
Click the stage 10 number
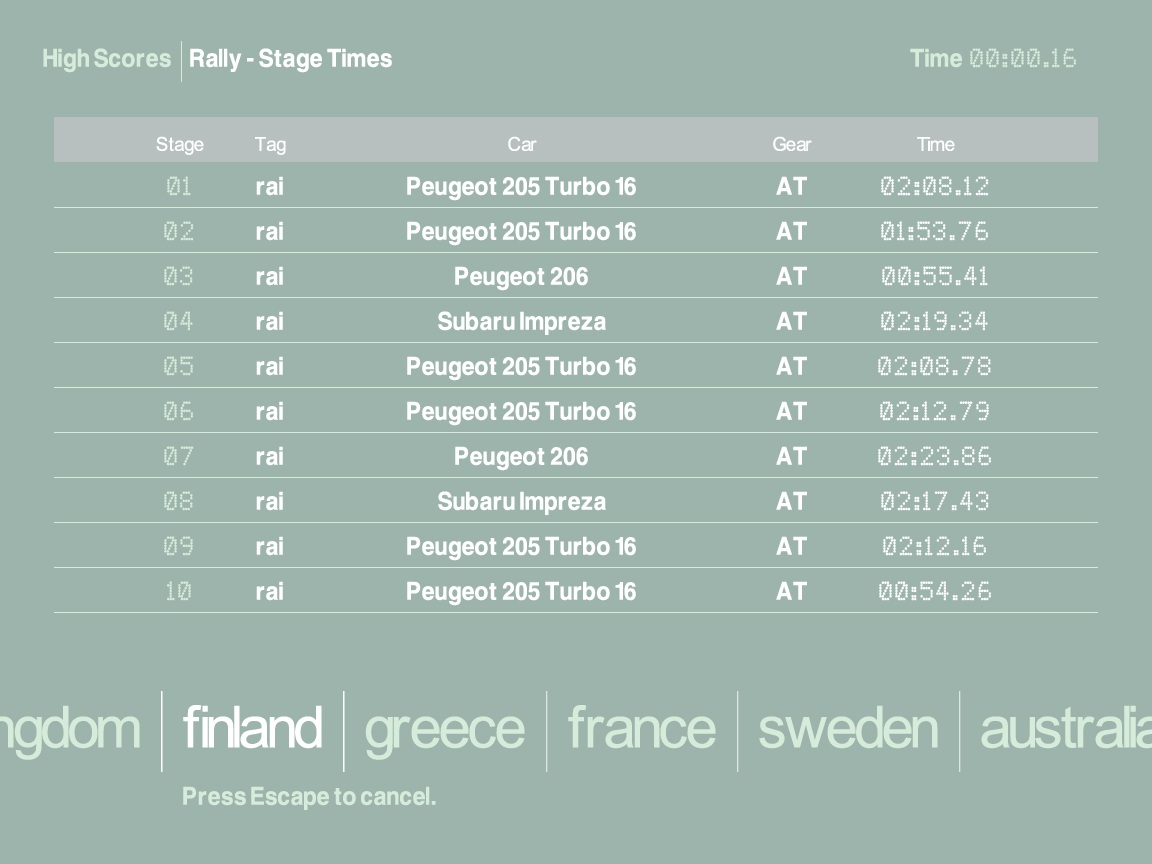[178, 591]
